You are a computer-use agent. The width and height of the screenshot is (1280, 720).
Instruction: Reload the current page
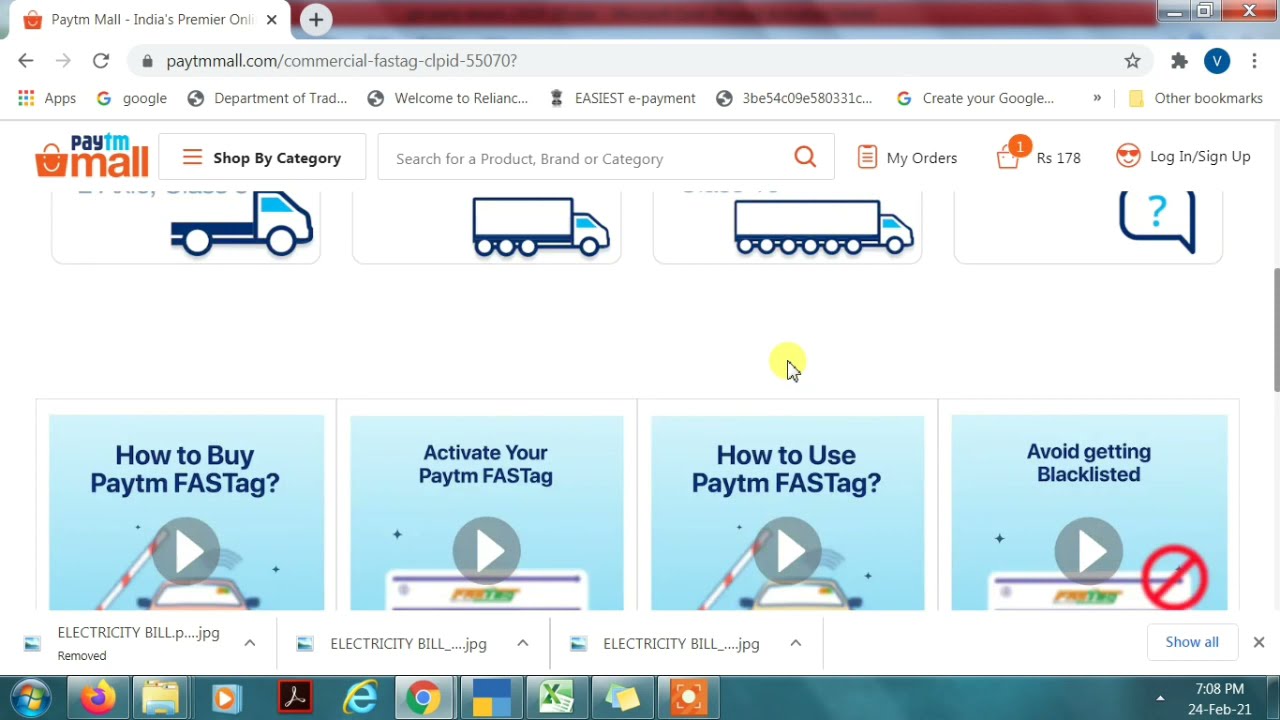click(101, 61)
